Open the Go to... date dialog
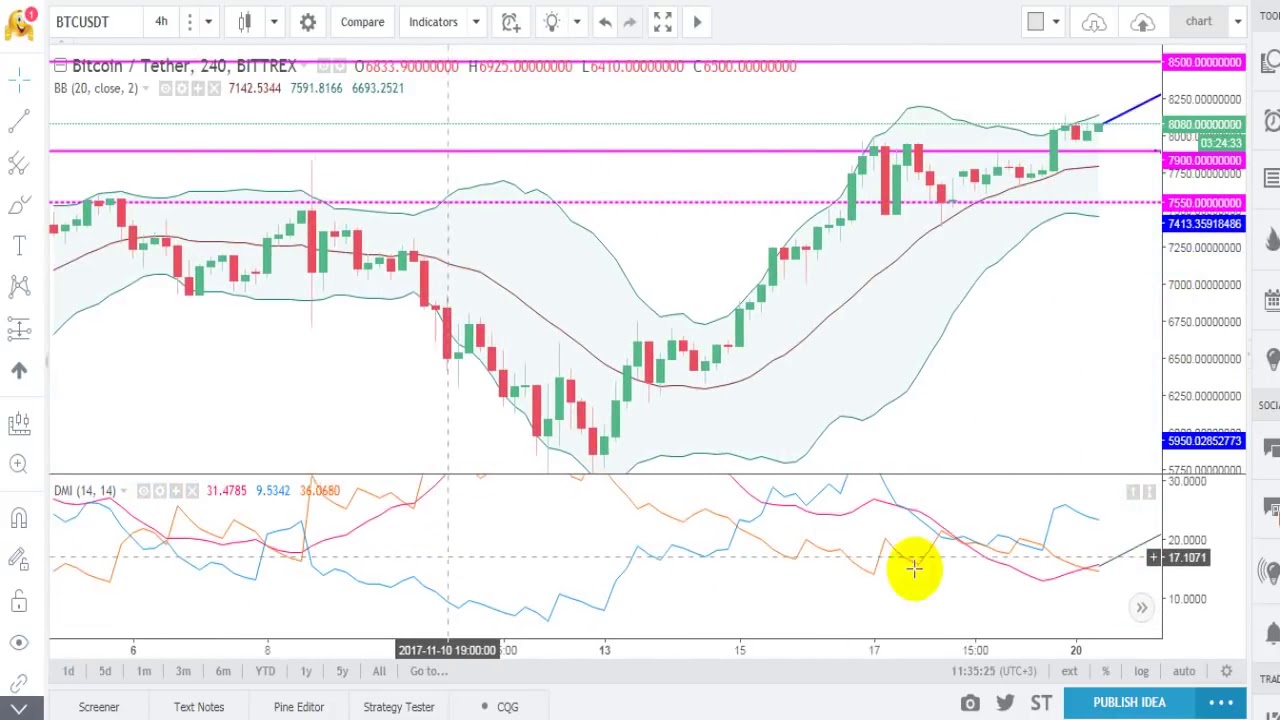The image size is (1280, 720). click(429, 671)
